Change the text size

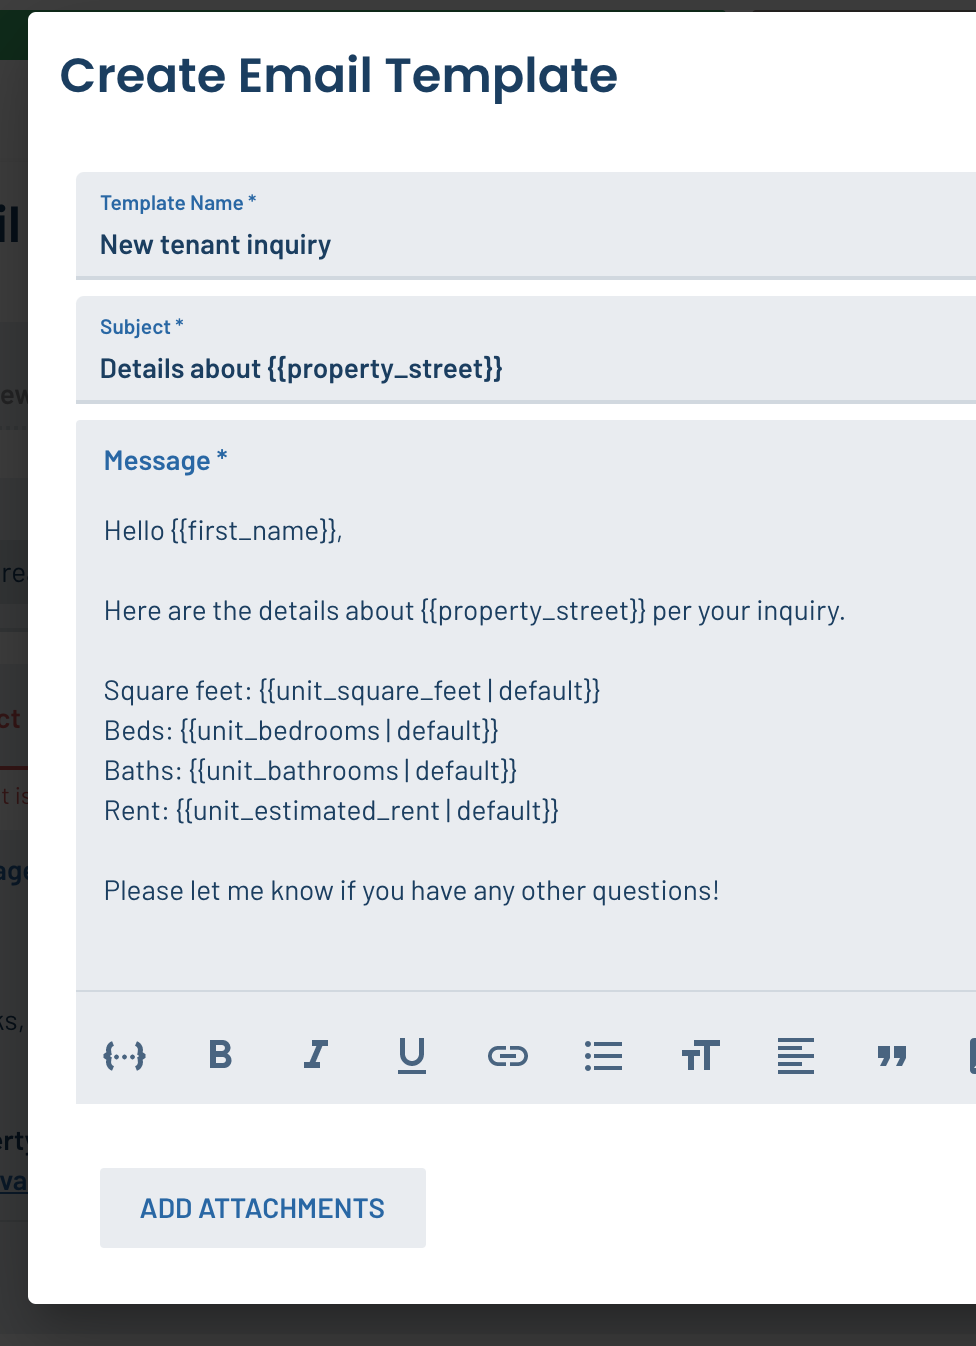coord(700,1055)
